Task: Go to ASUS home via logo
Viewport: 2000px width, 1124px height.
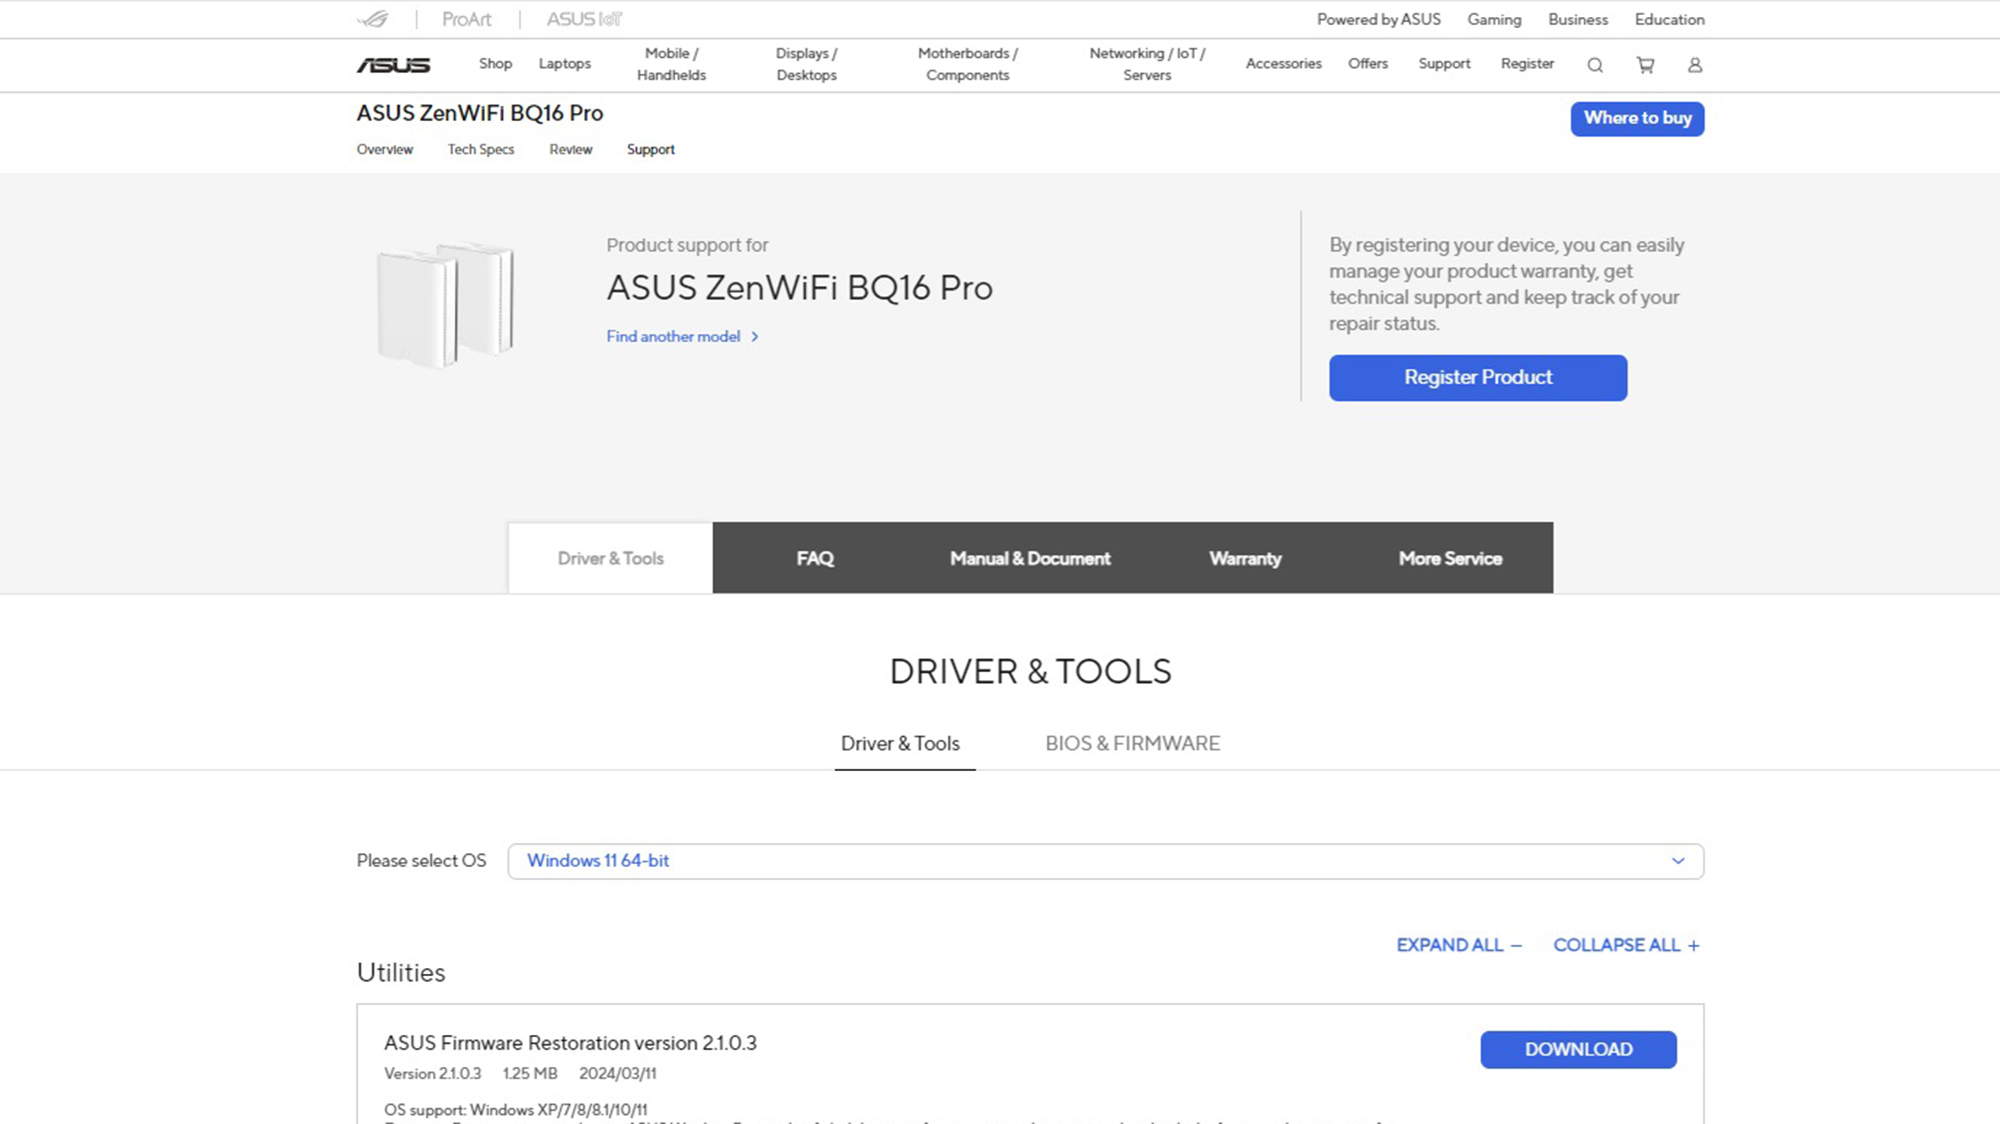Action: (x=393, y=65)
